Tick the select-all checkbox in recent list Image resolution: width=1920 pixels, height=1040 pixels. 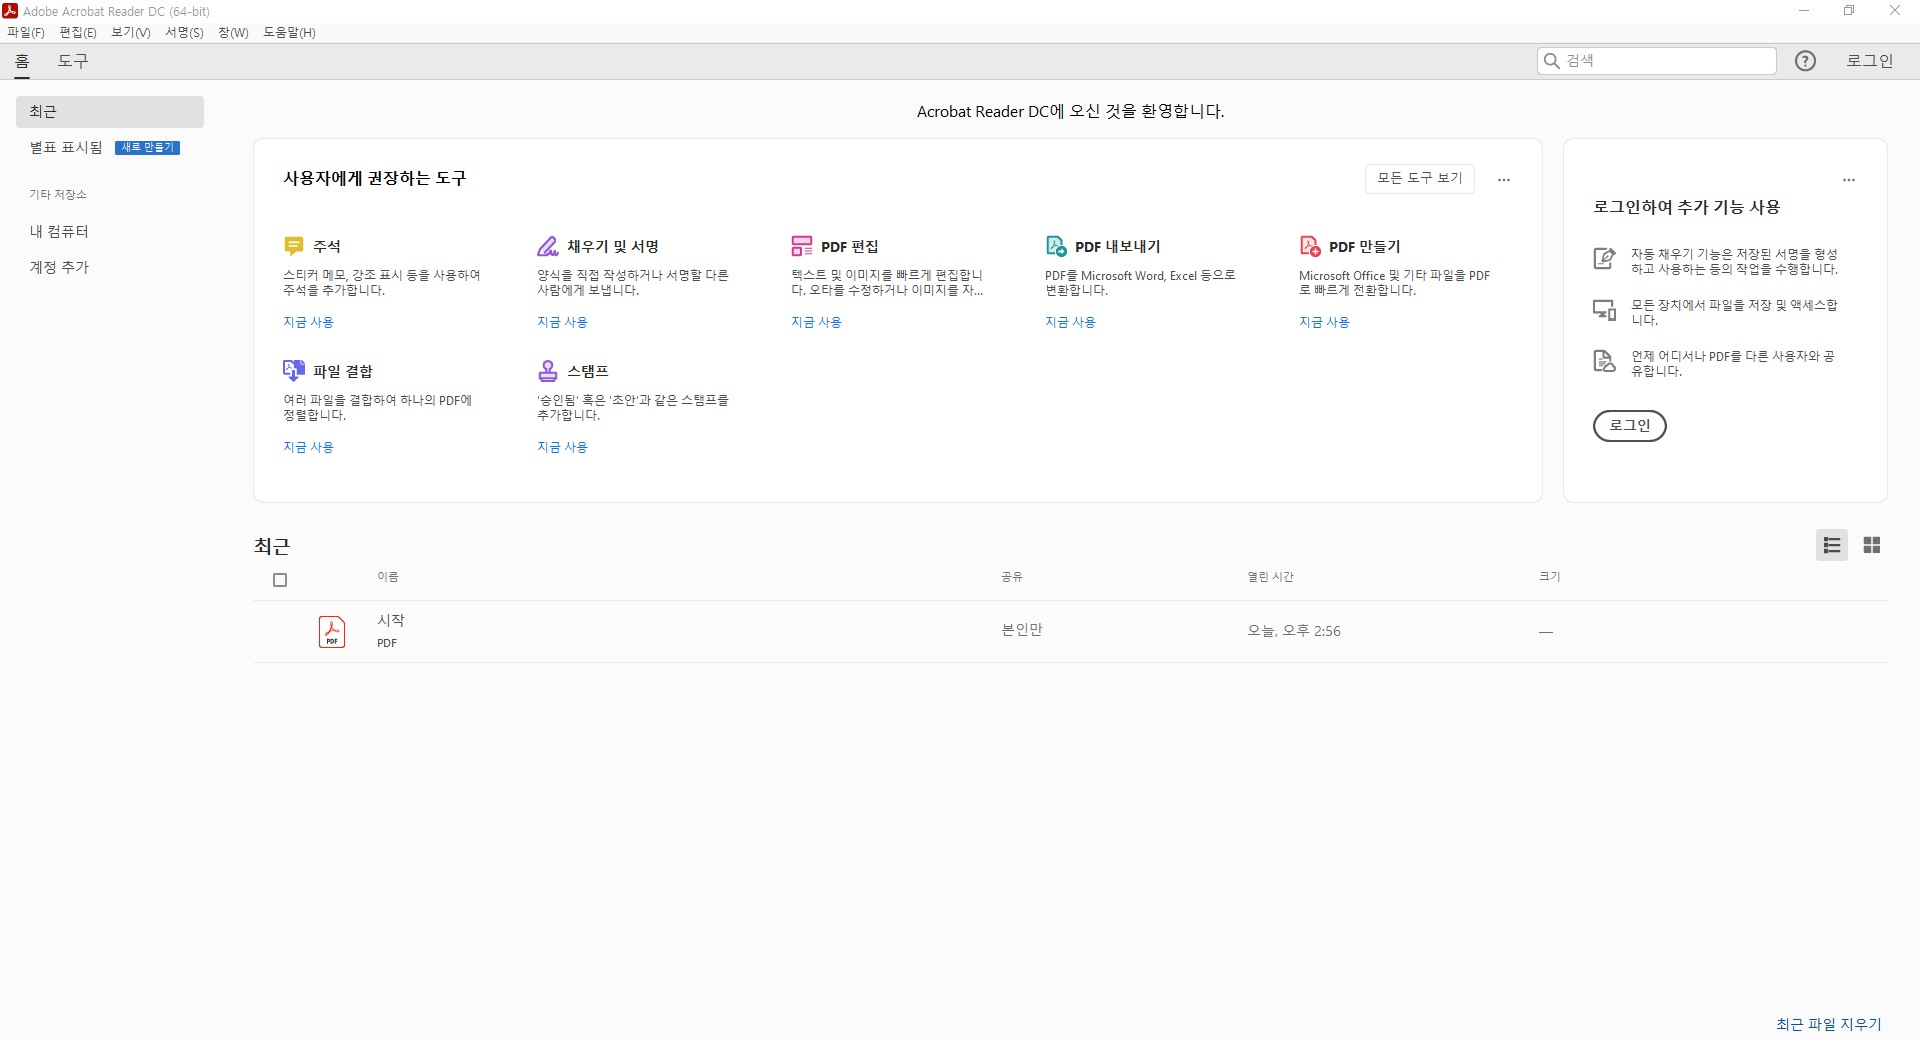[x=280, y=580]
